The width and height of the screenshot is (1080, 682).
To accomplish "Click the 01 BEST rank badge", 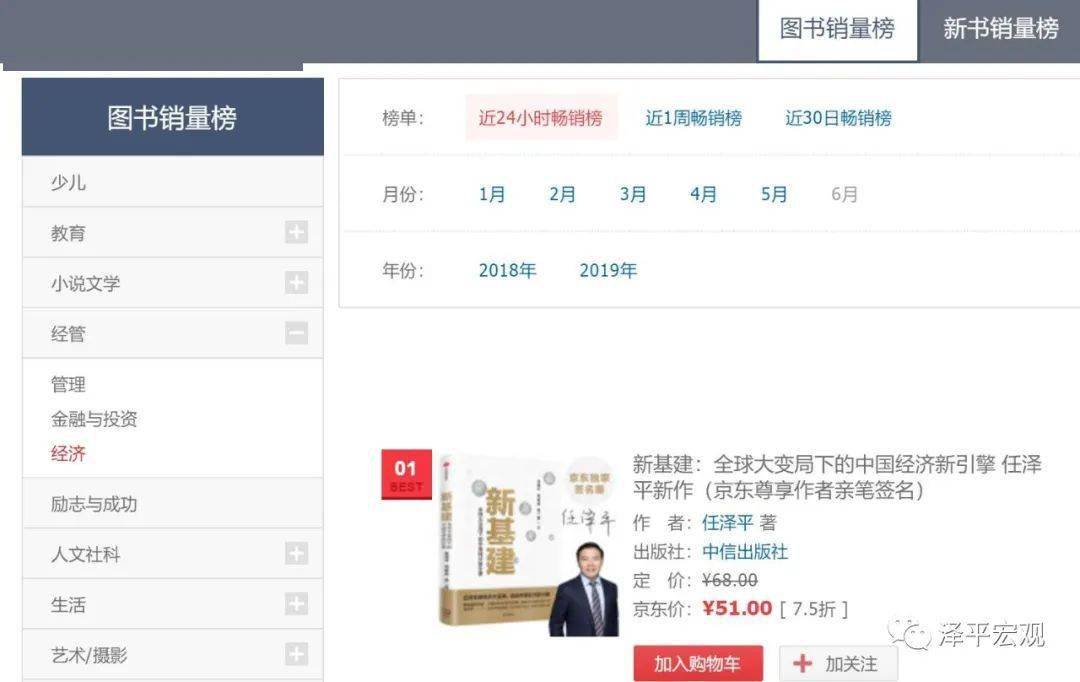I will [406, 474].
